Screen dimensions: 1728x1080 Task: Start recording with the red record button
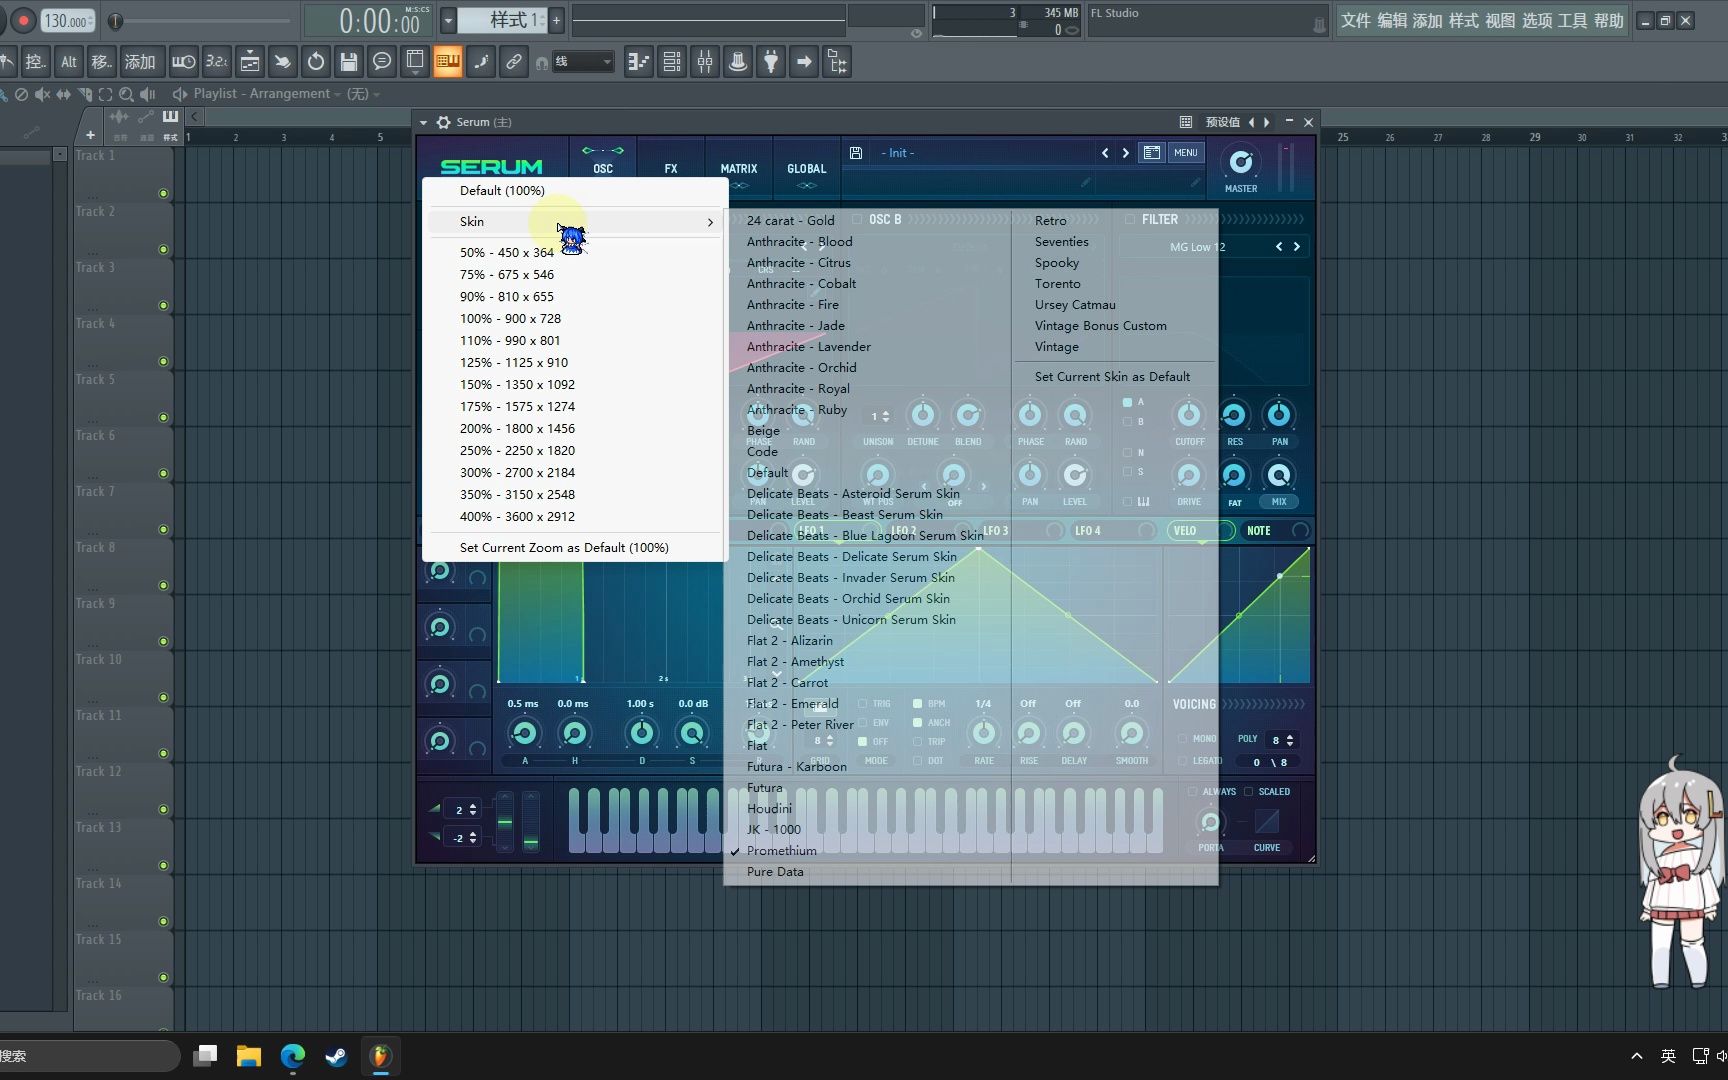23,20
